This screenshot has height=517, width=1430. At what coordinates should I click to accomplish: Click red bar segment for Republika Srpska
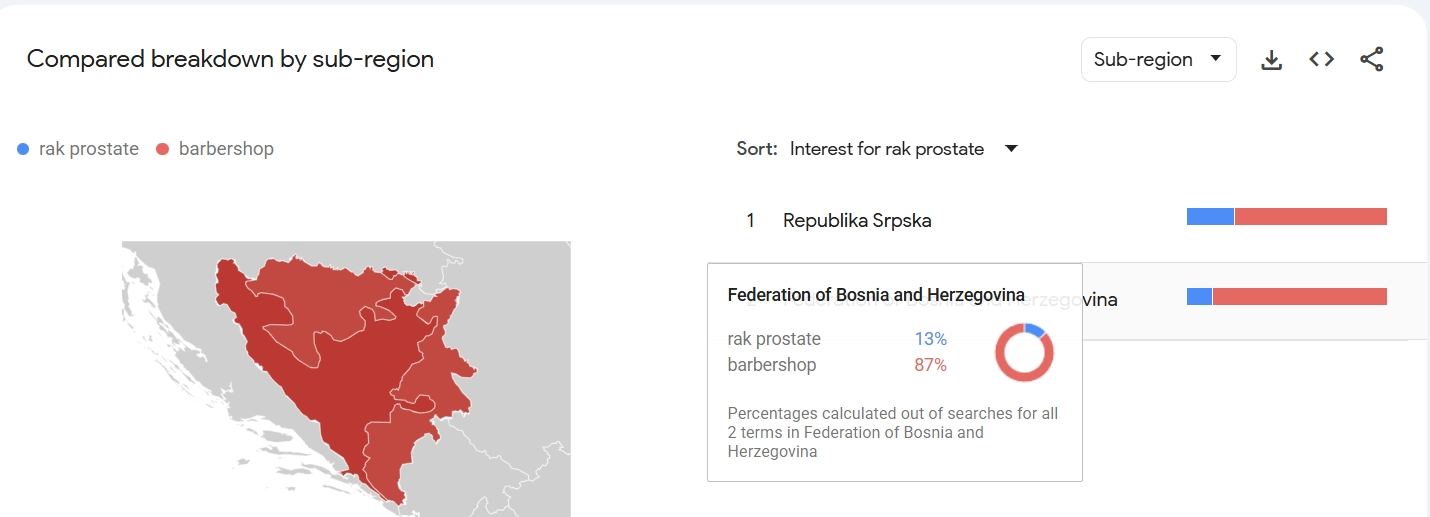pos(1310,217)
